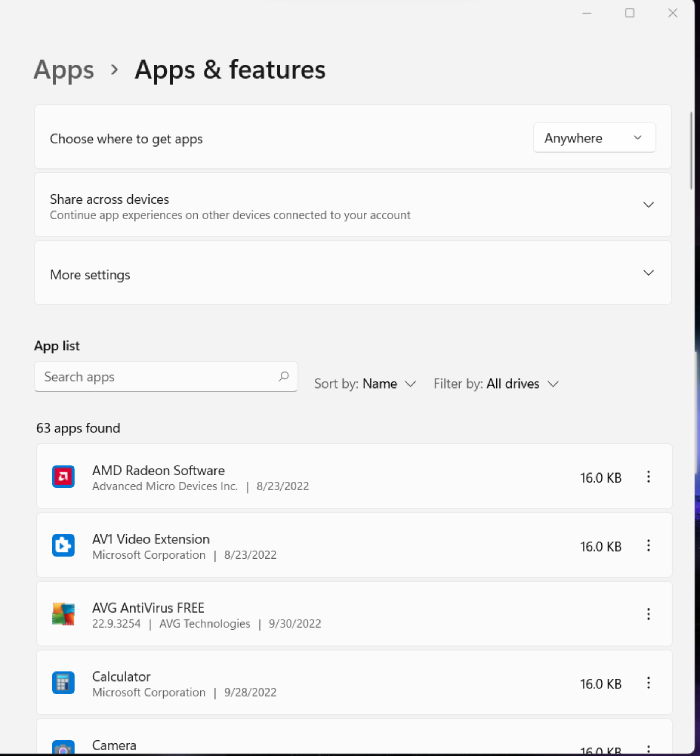Open more options for Calculator
This screenshot has height=756, width=700.
point(648,683)
